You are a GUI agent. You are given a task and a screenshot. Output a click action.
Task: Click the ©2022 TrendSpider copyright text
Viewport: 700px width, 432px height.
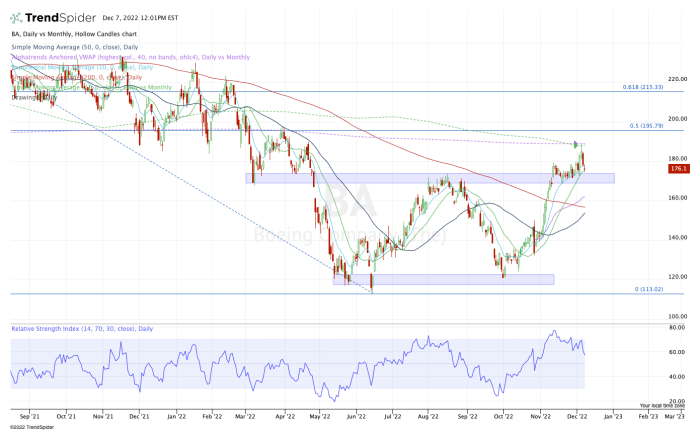(x=29, y=426)
